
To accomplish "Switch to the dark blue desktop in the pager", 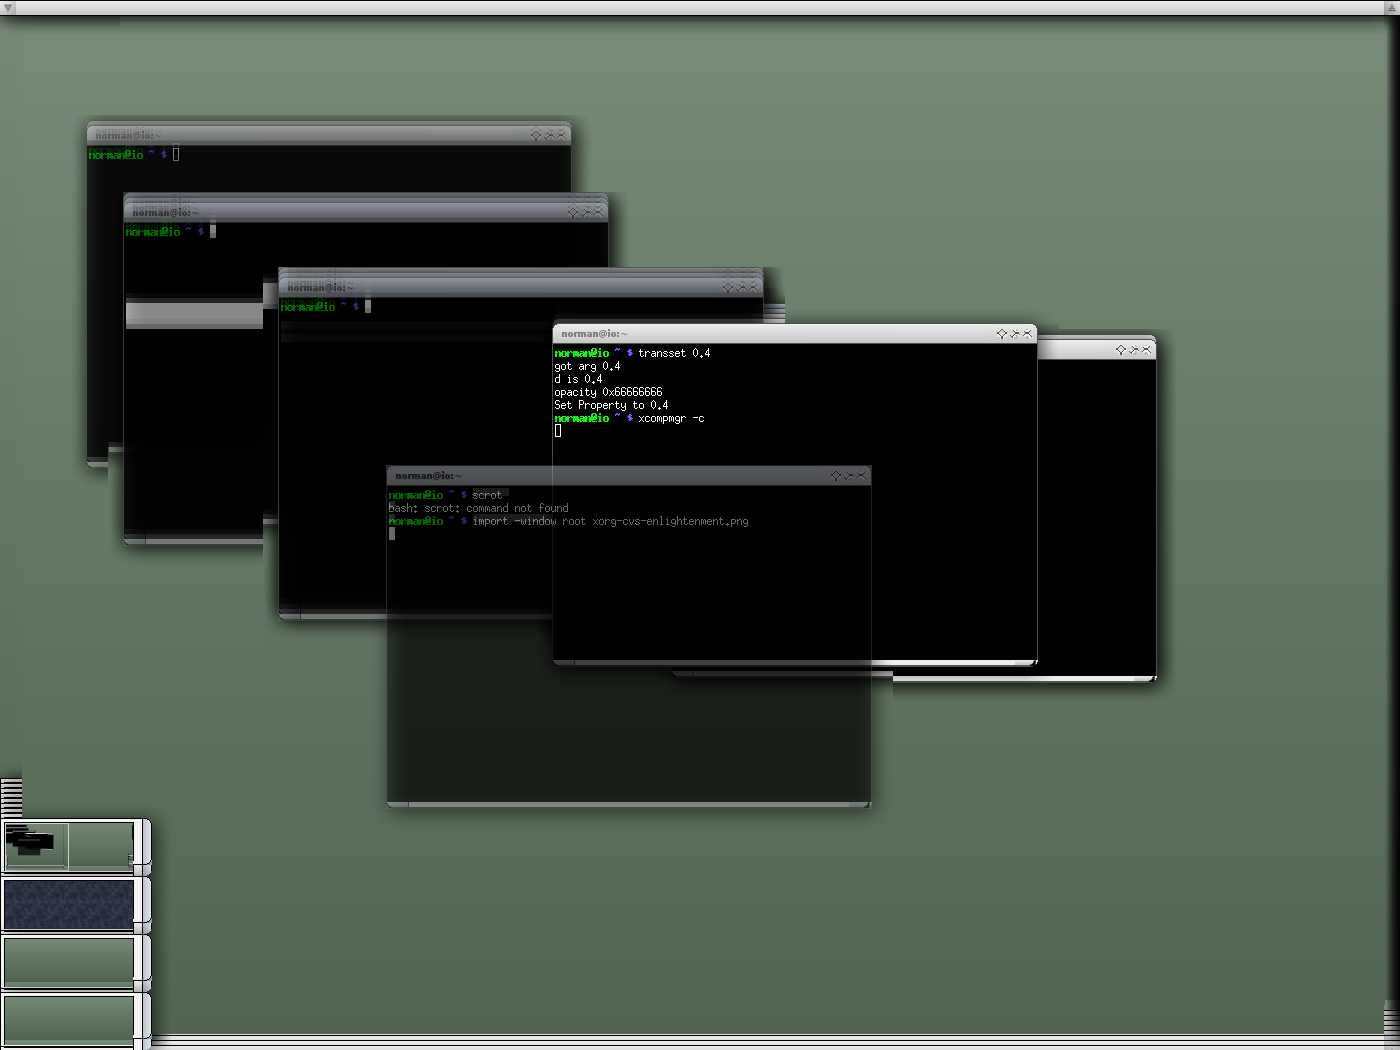I will pos(68,903).
